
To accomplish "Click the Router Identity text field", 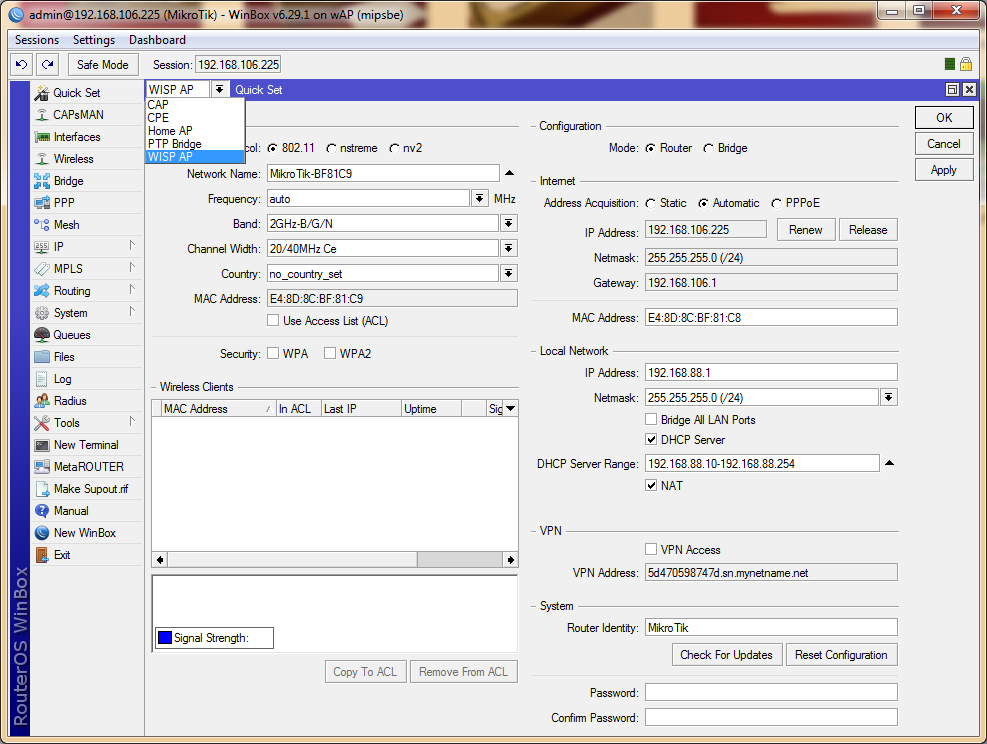I will click(770, 628).
